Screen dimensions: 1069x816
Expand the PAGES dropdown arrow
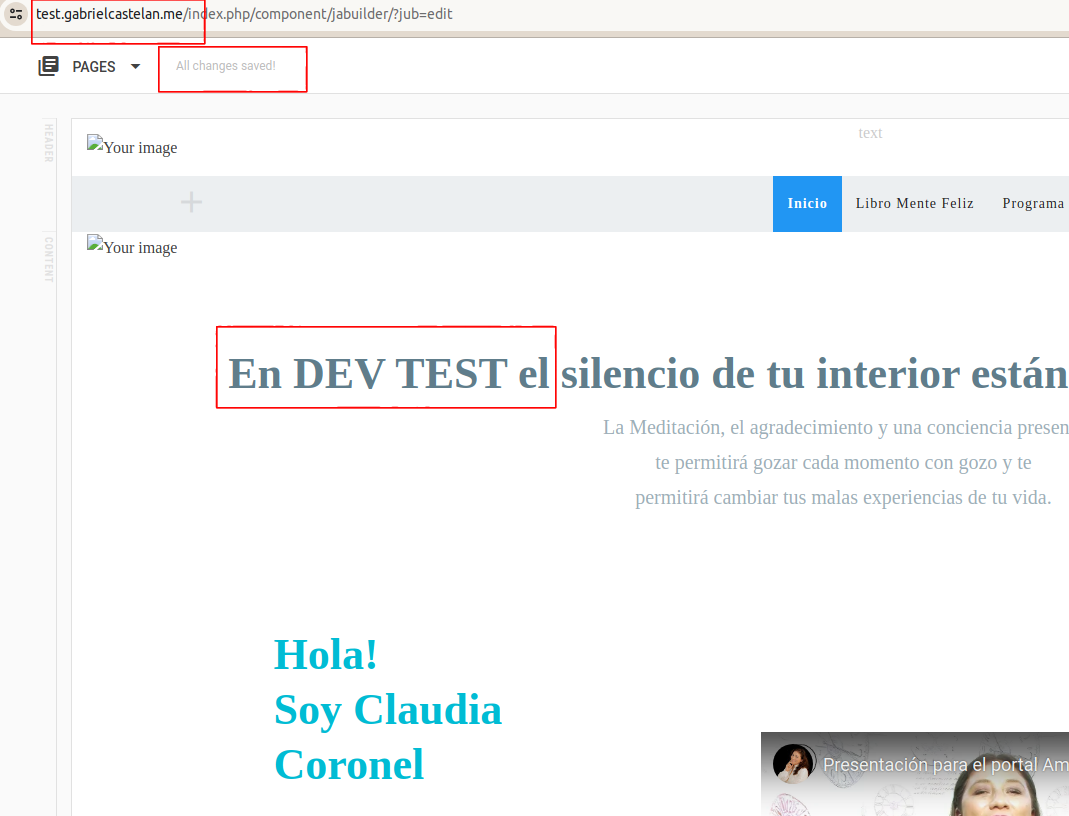[x=135, y=66]
